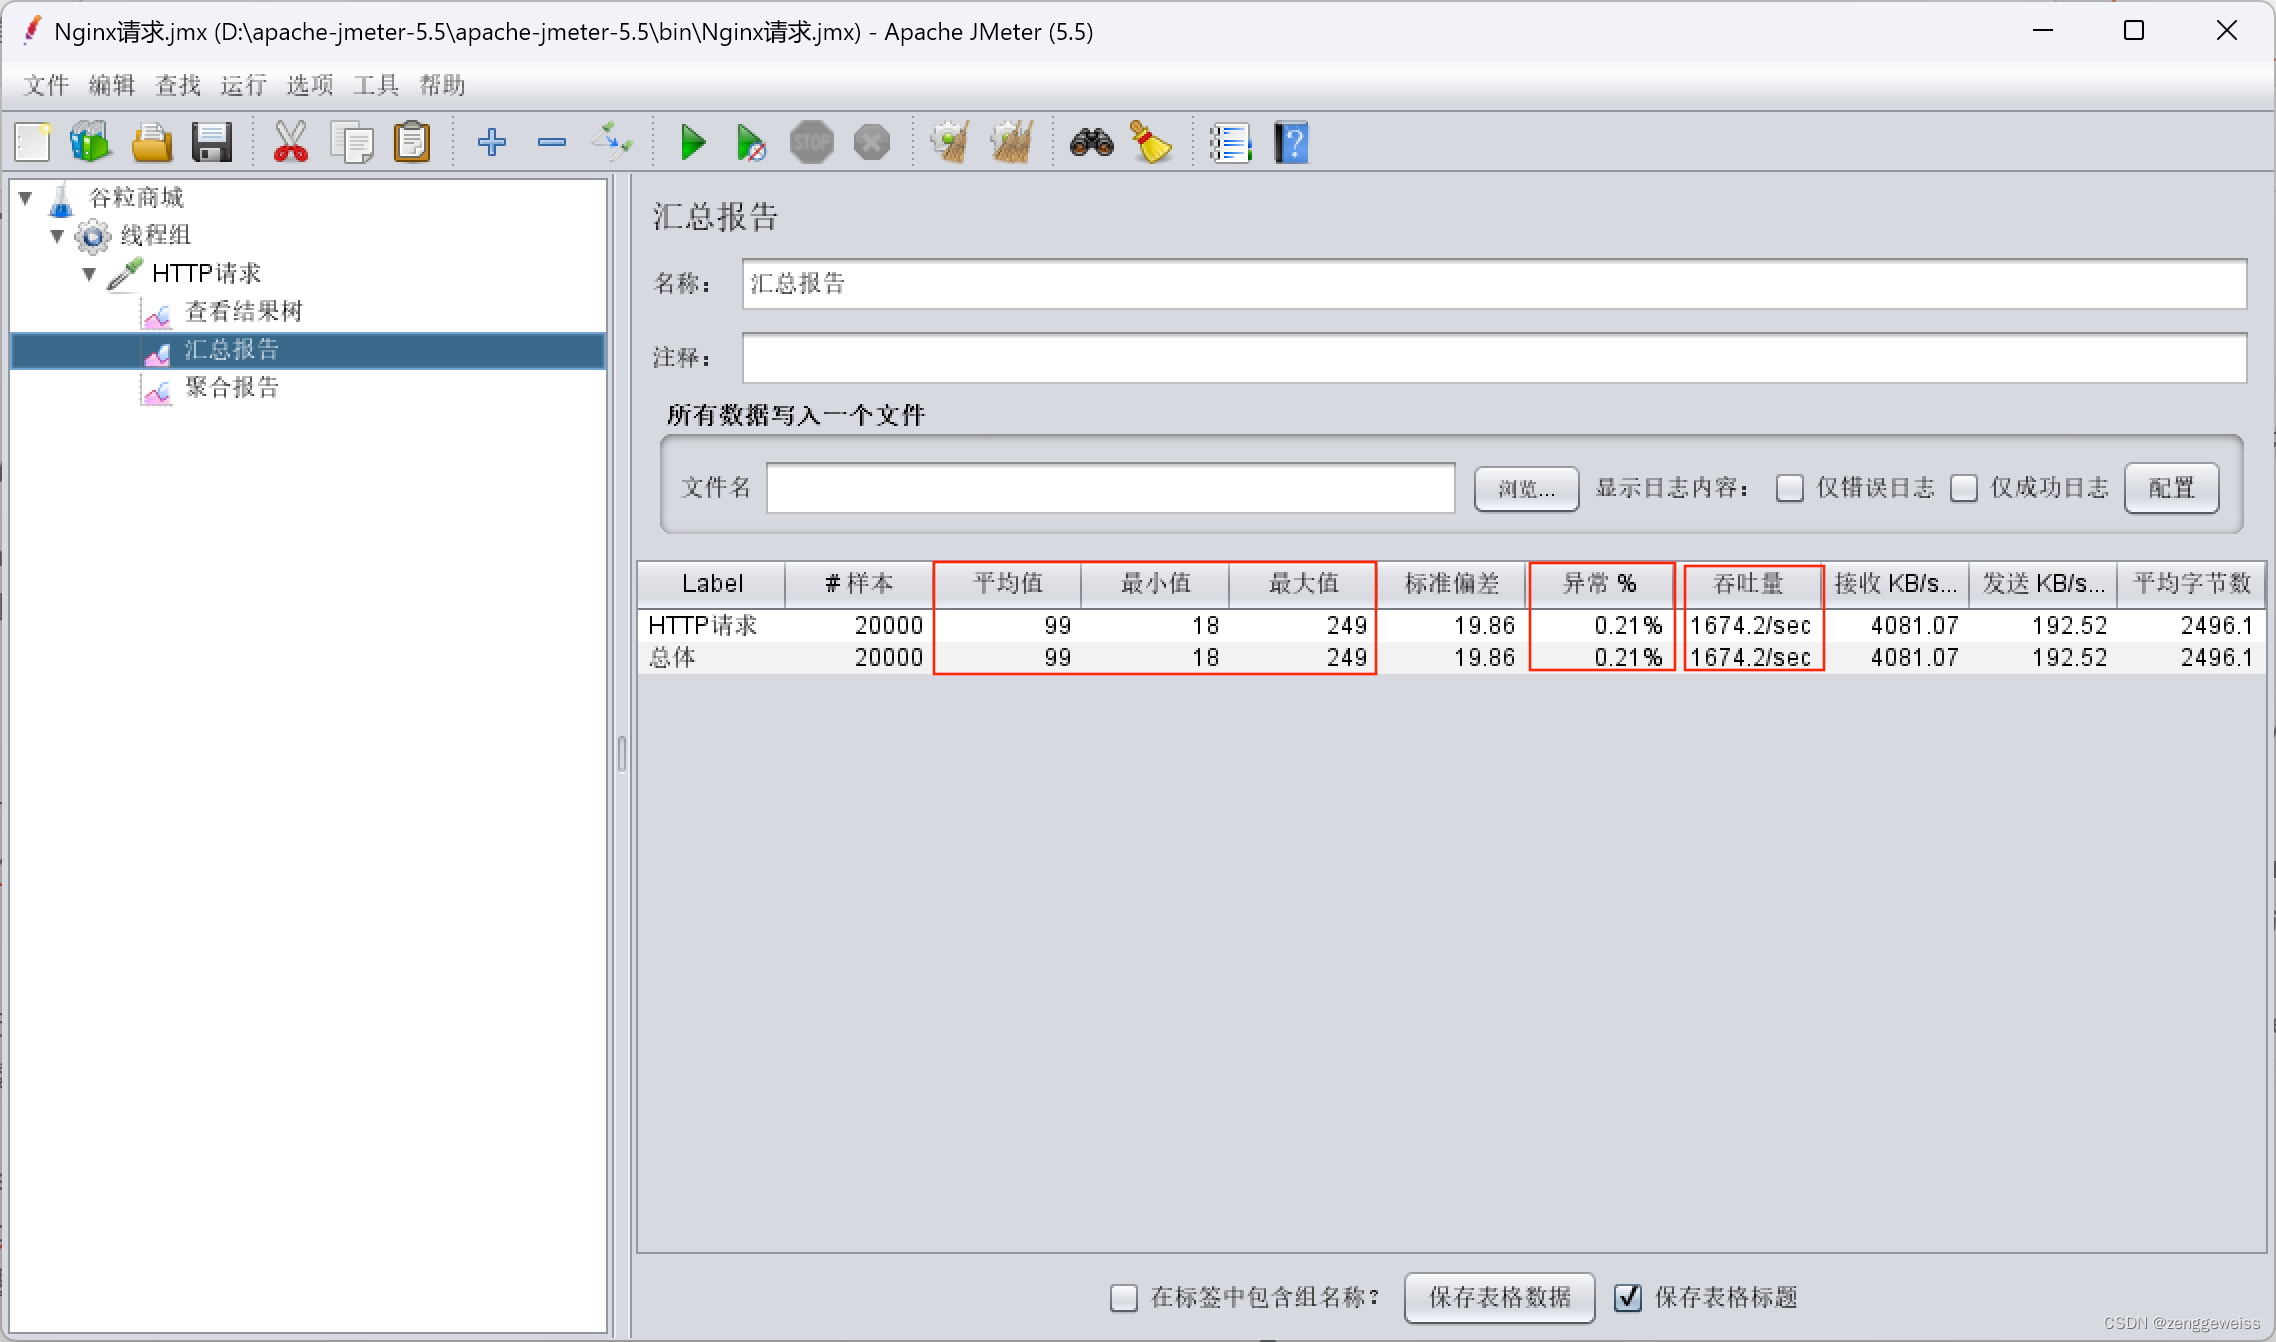The image size is (2276, 1342).
Task: Click the Open file folder icon
Action: coord(152,142)
